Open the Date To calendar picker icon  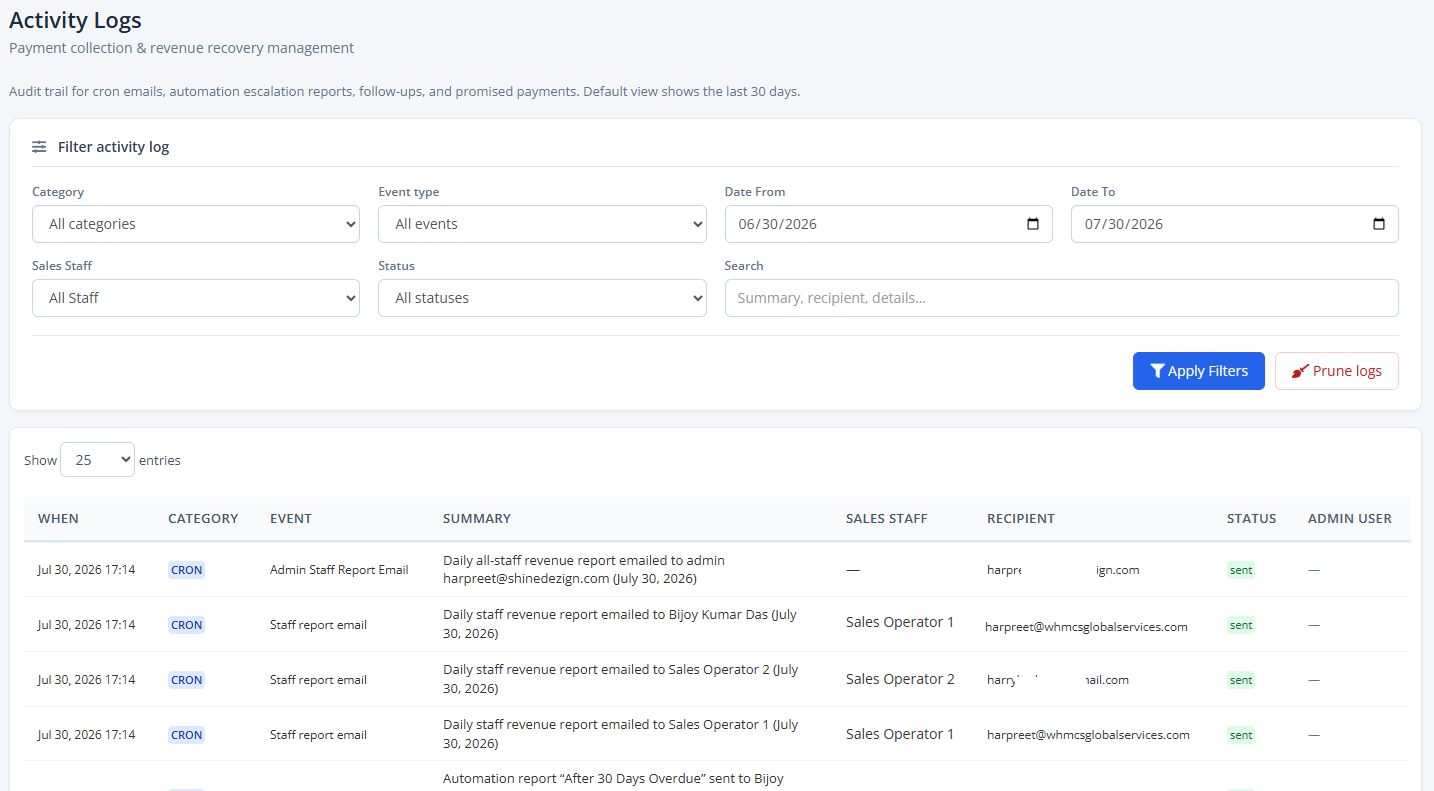coord(1379,224)
